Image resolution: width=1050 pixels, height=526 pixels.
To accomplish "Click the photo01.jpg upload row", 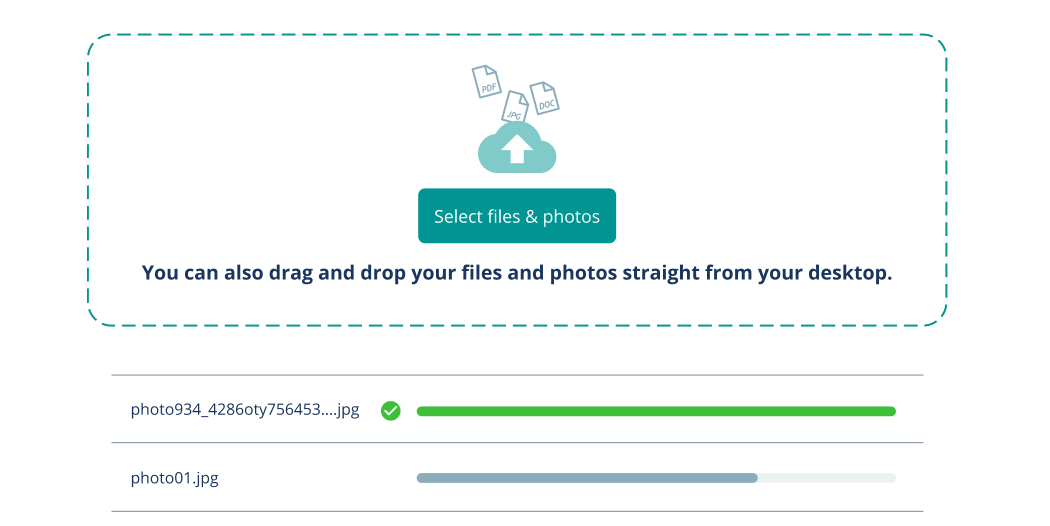I will pyautogui.click(x=517, y=477).
